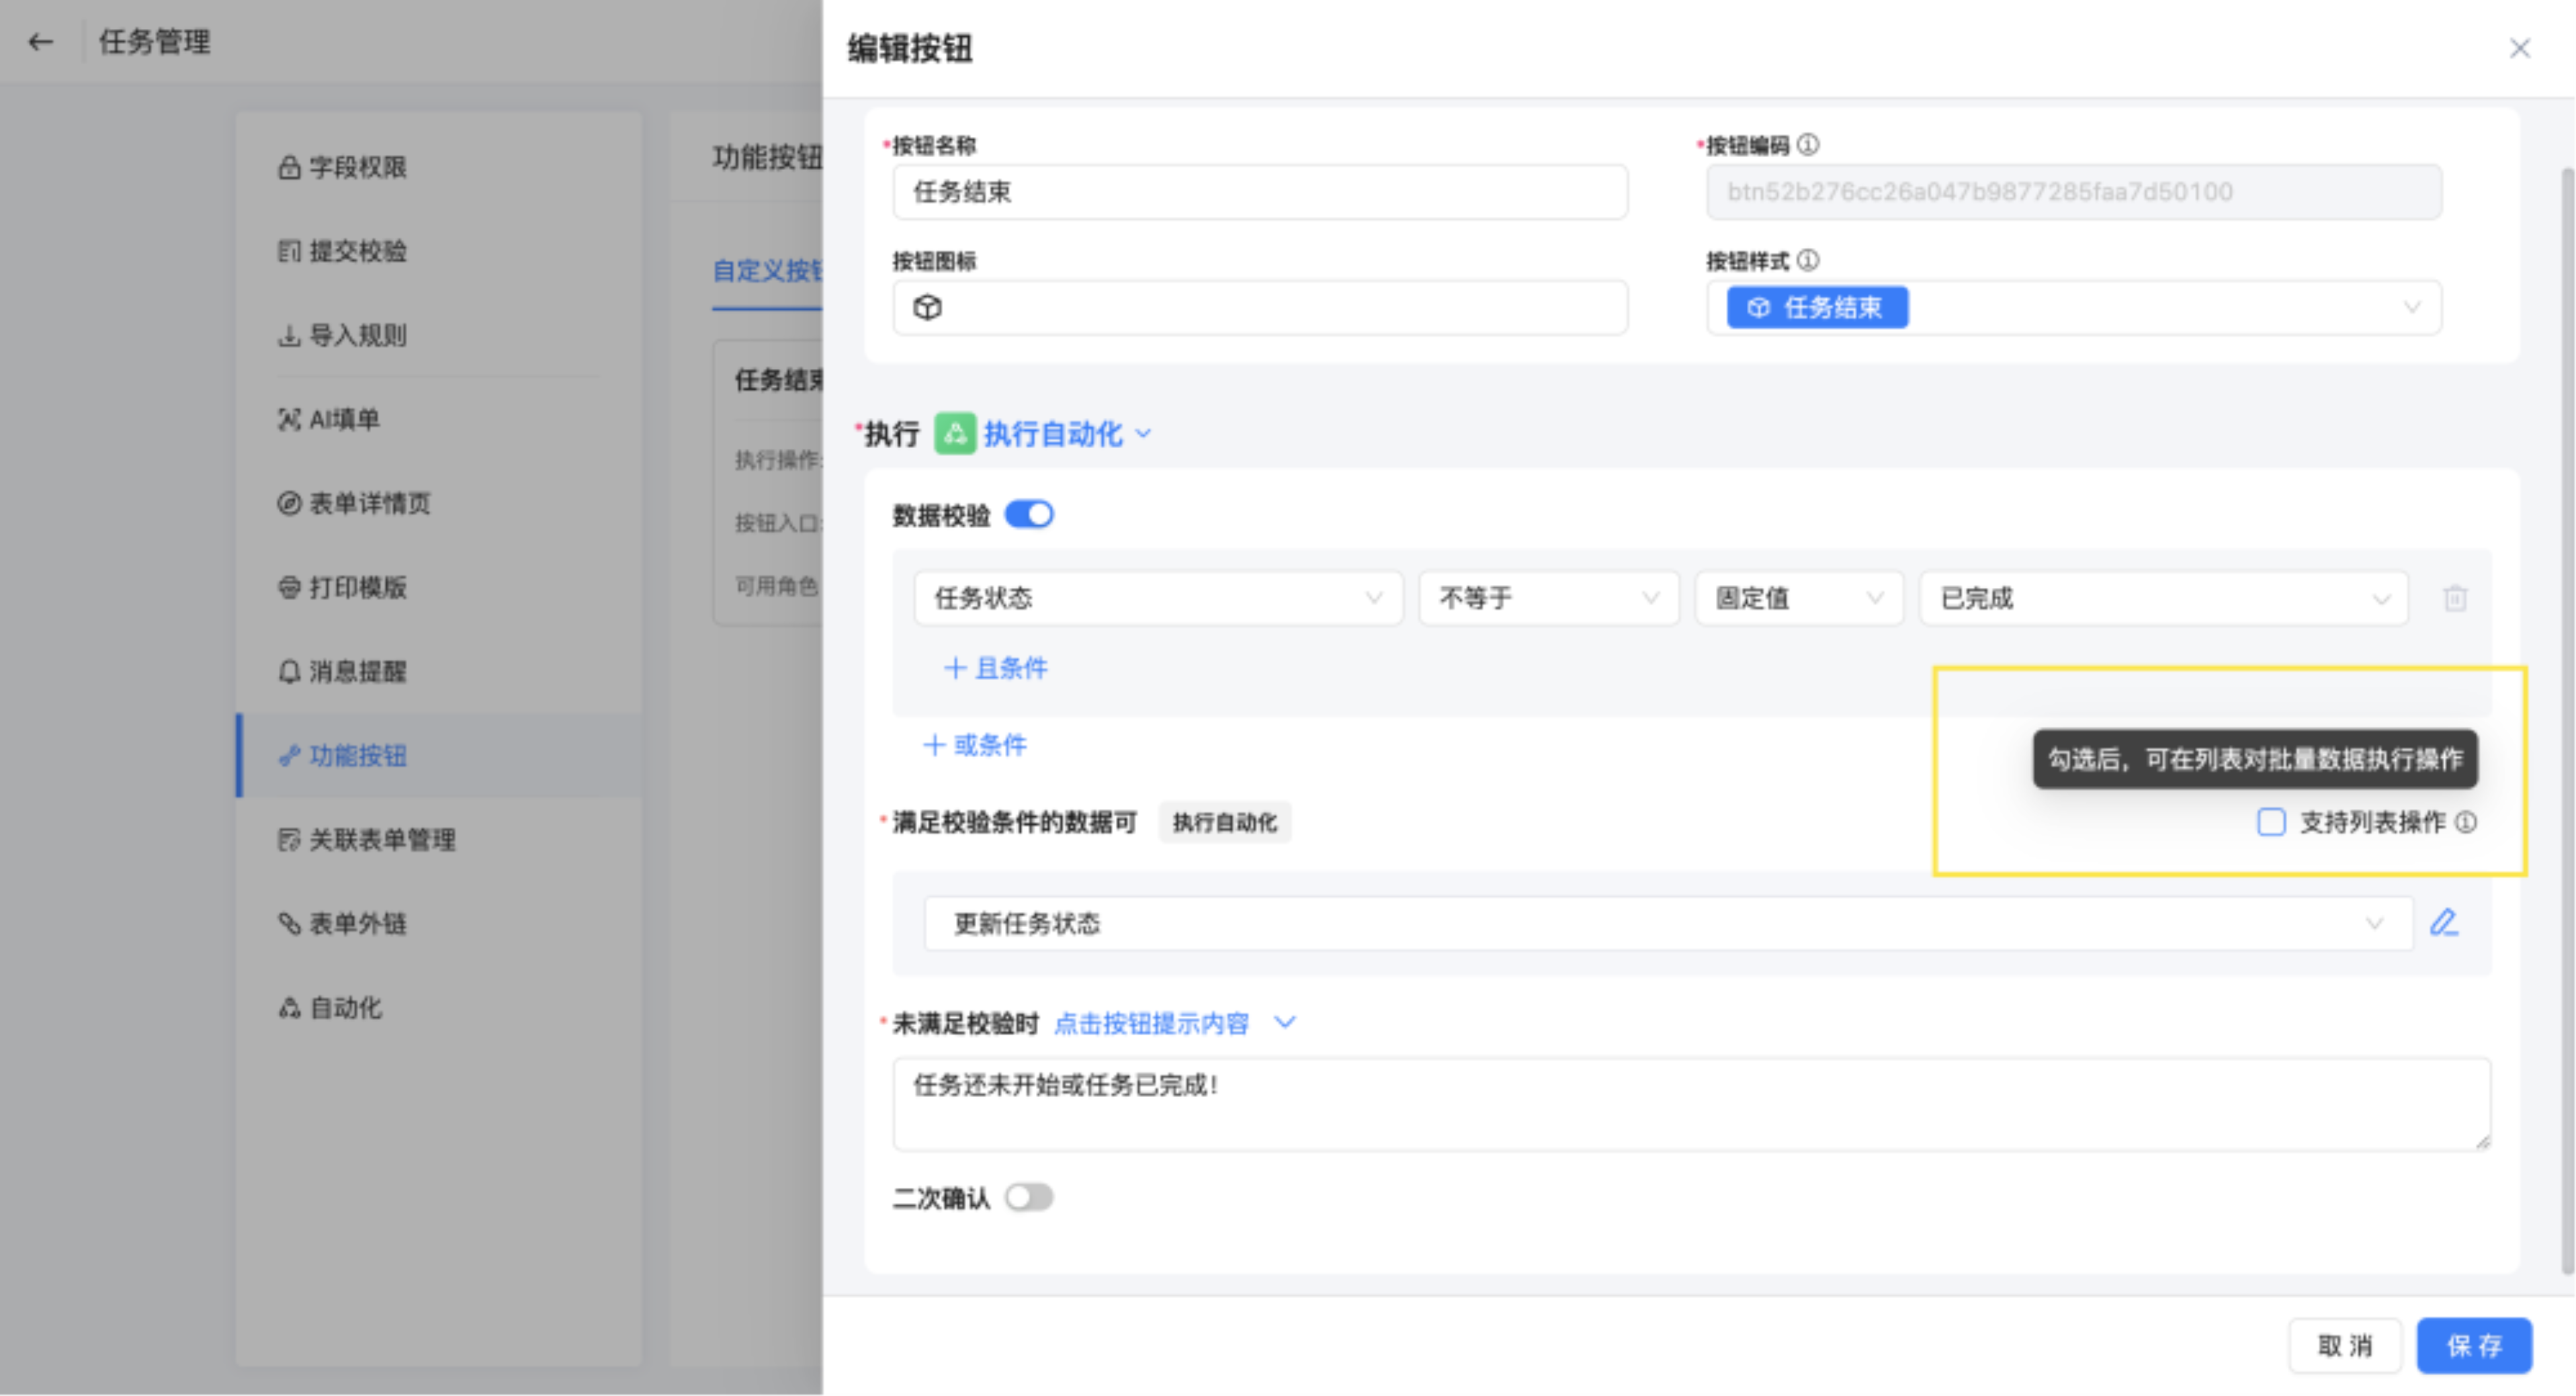Click the cube icon in 按钮图标 field
The width and height of the screenshot is (2576, 1396).
click(927, 307)
